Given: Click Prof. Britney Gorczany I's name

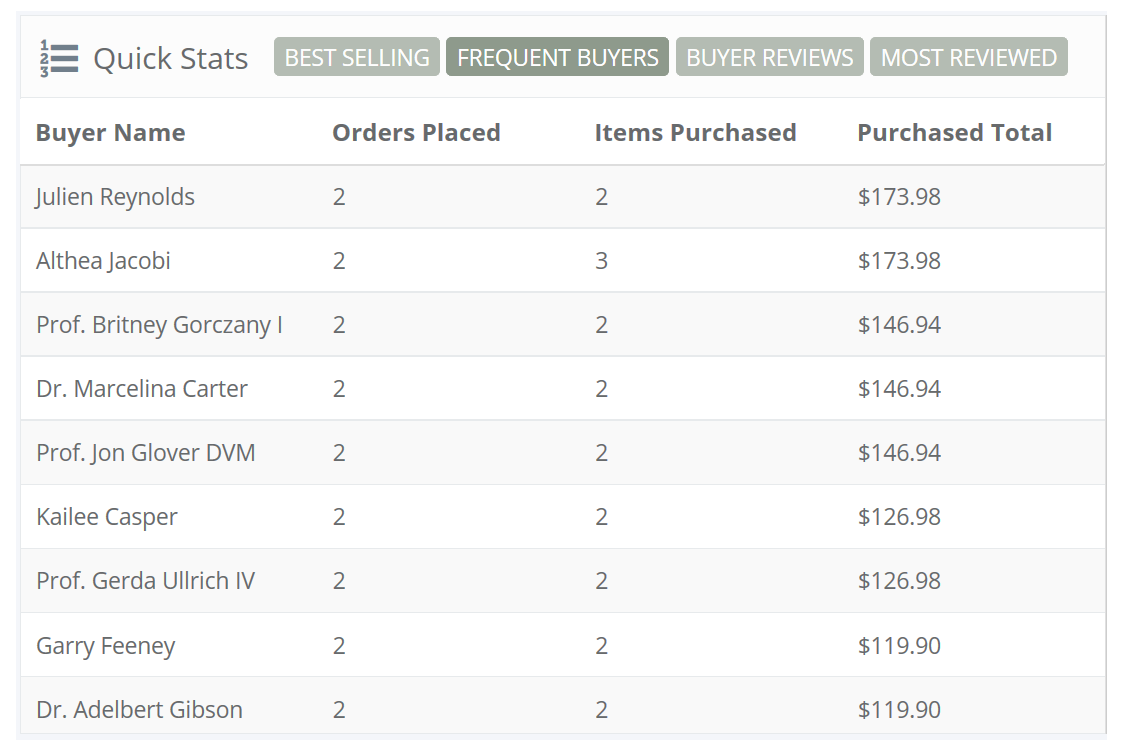Looking at the screenshot, I should click(x=158, y=324).
